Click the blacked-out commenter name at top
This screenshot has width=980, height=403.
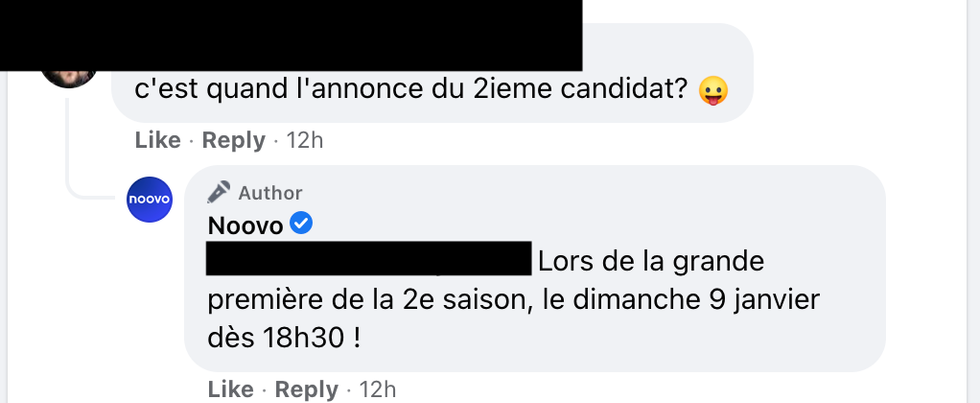[290, 35]
